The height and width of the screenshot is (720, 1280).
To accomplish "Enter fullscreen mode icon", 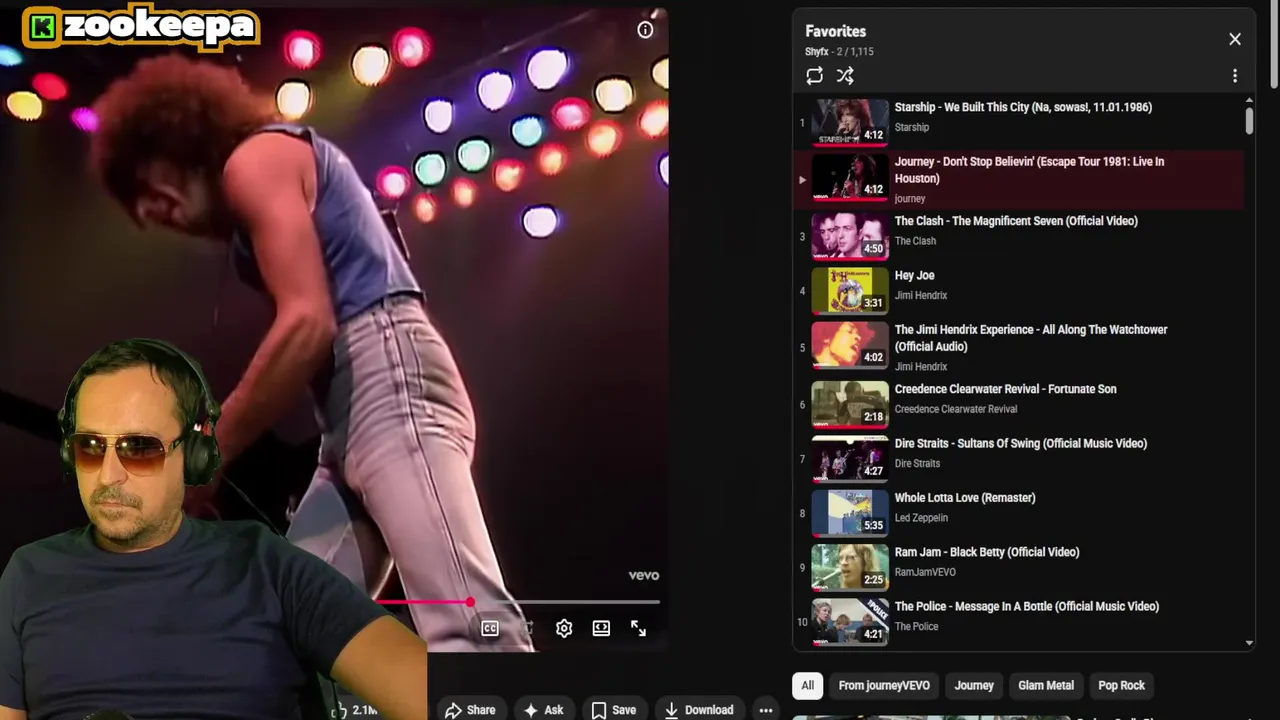I will click(x=638, y=628).
